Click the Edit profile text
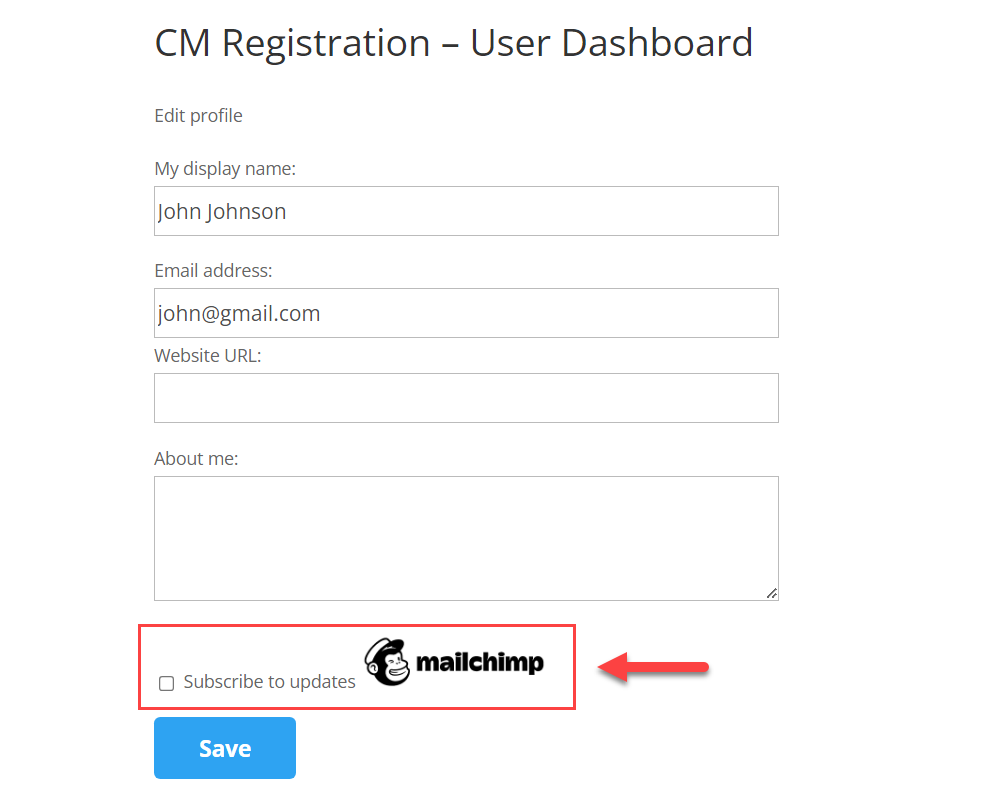This screenshot has width=1000, height=800. click(x=198, y=115)
